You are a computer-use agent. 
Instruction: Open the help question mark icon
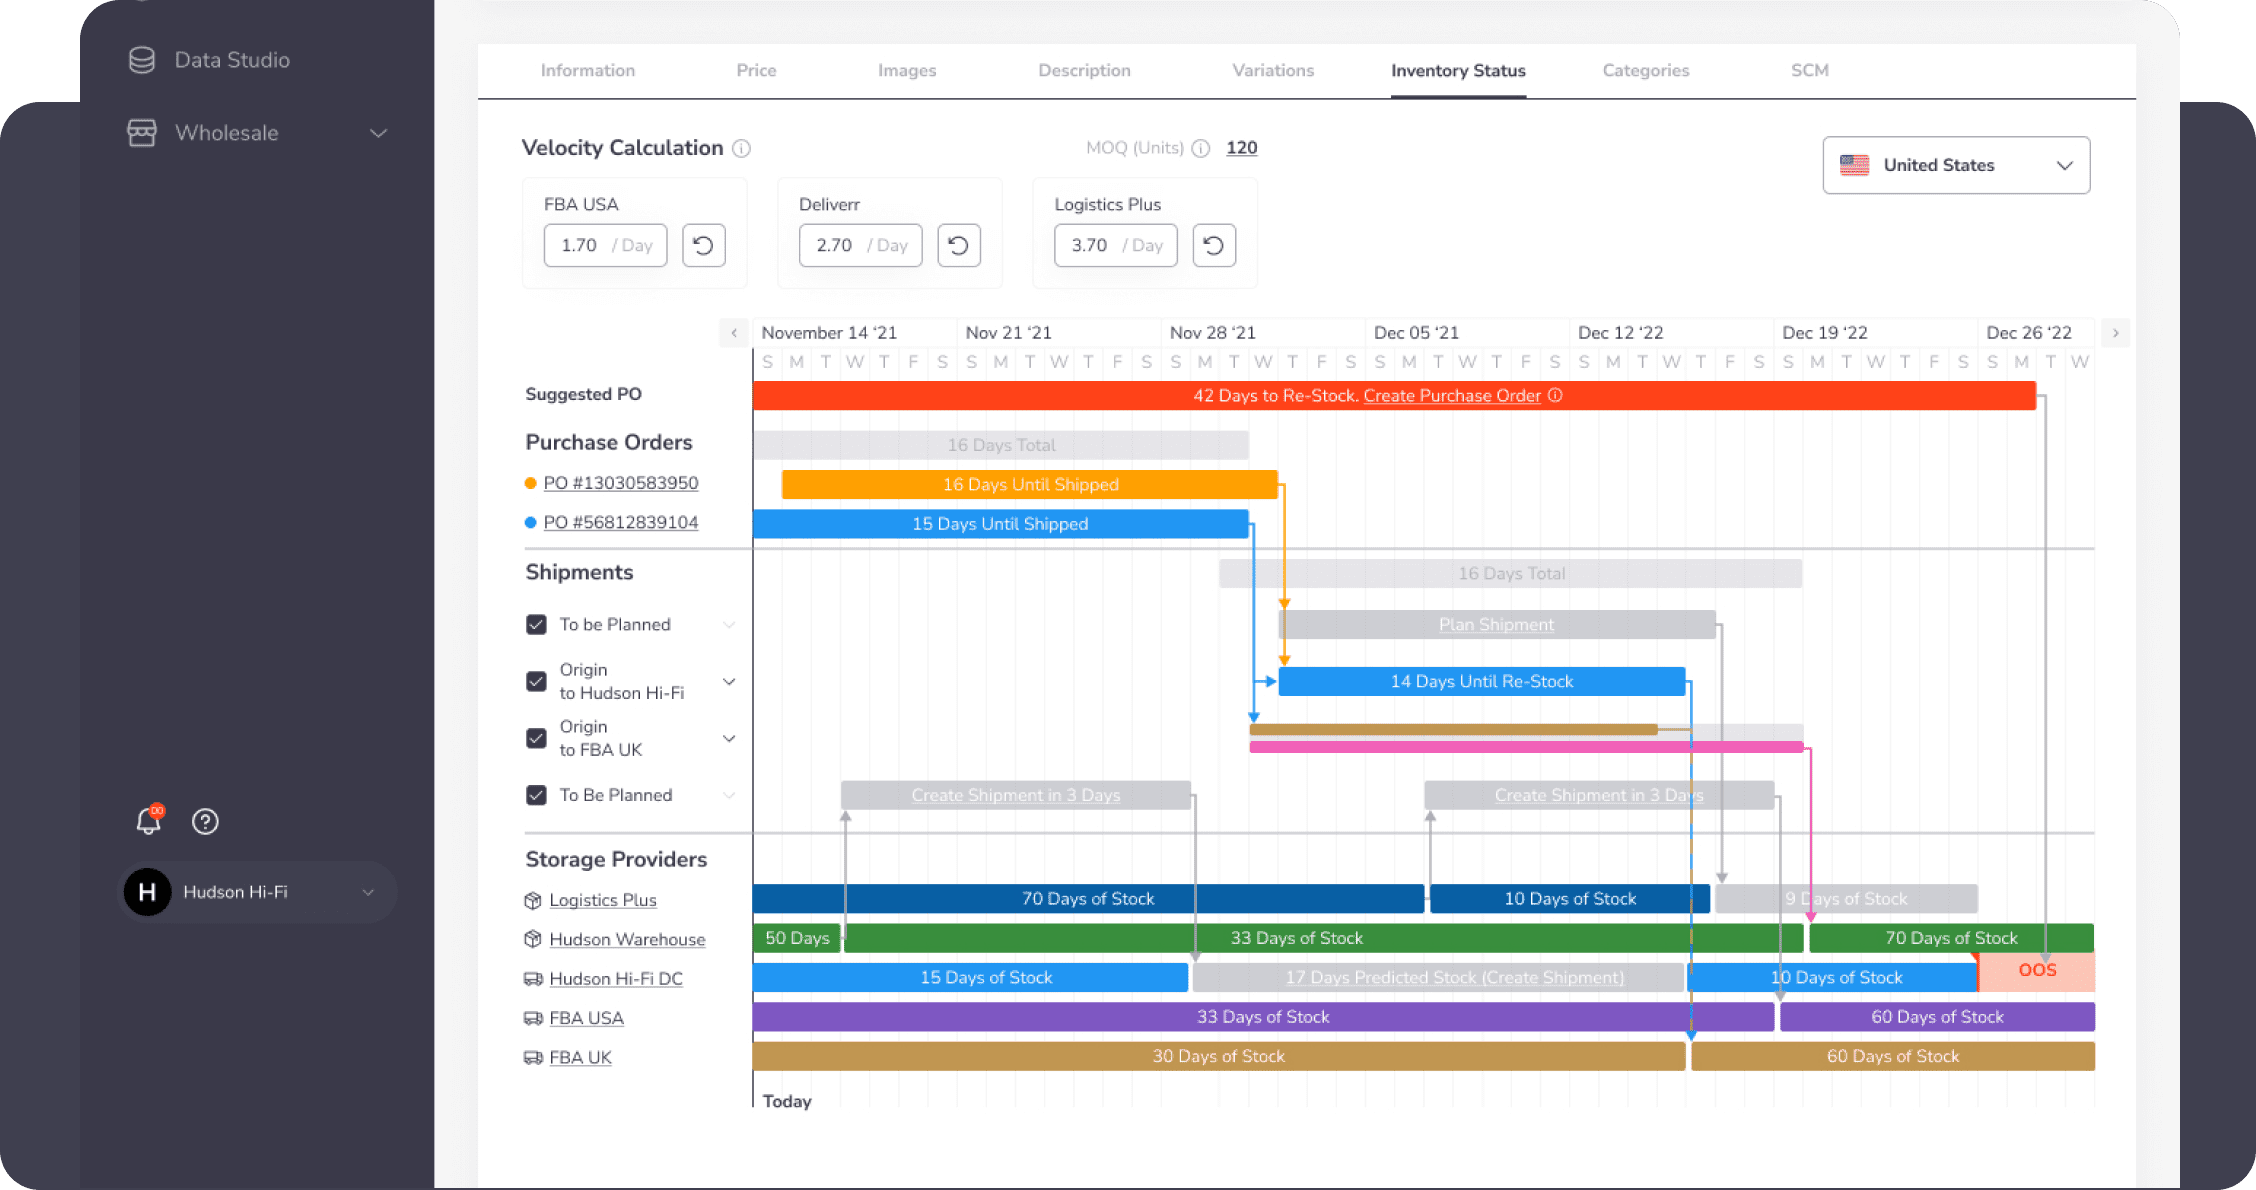point(205,821)
